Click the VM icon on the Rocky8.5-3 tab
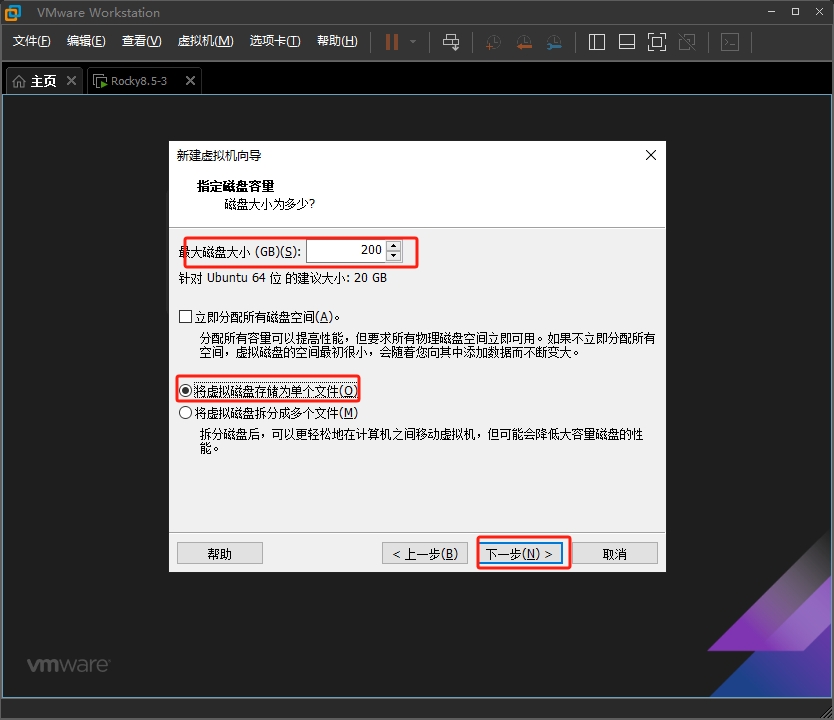The width and height of the screenshot is (834, 720). [x=100, y=81]
